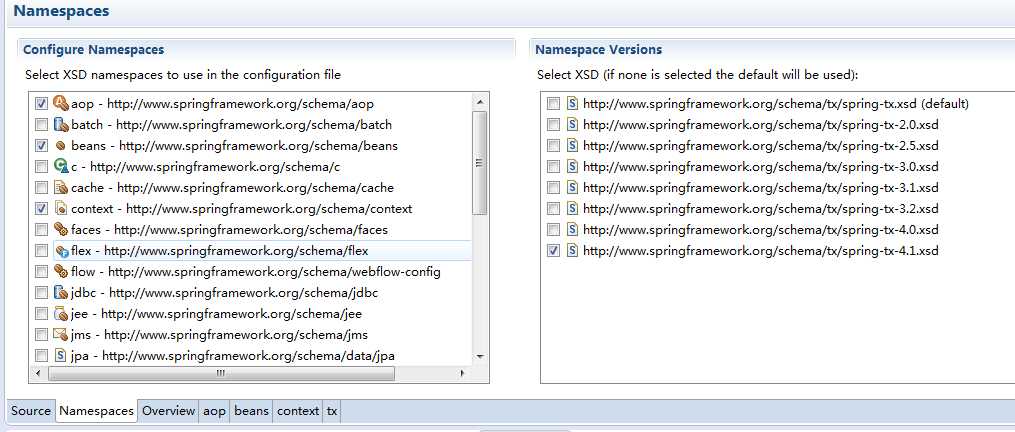
Task: Enable the jms namespace checkbox
Action: [41, 335]
